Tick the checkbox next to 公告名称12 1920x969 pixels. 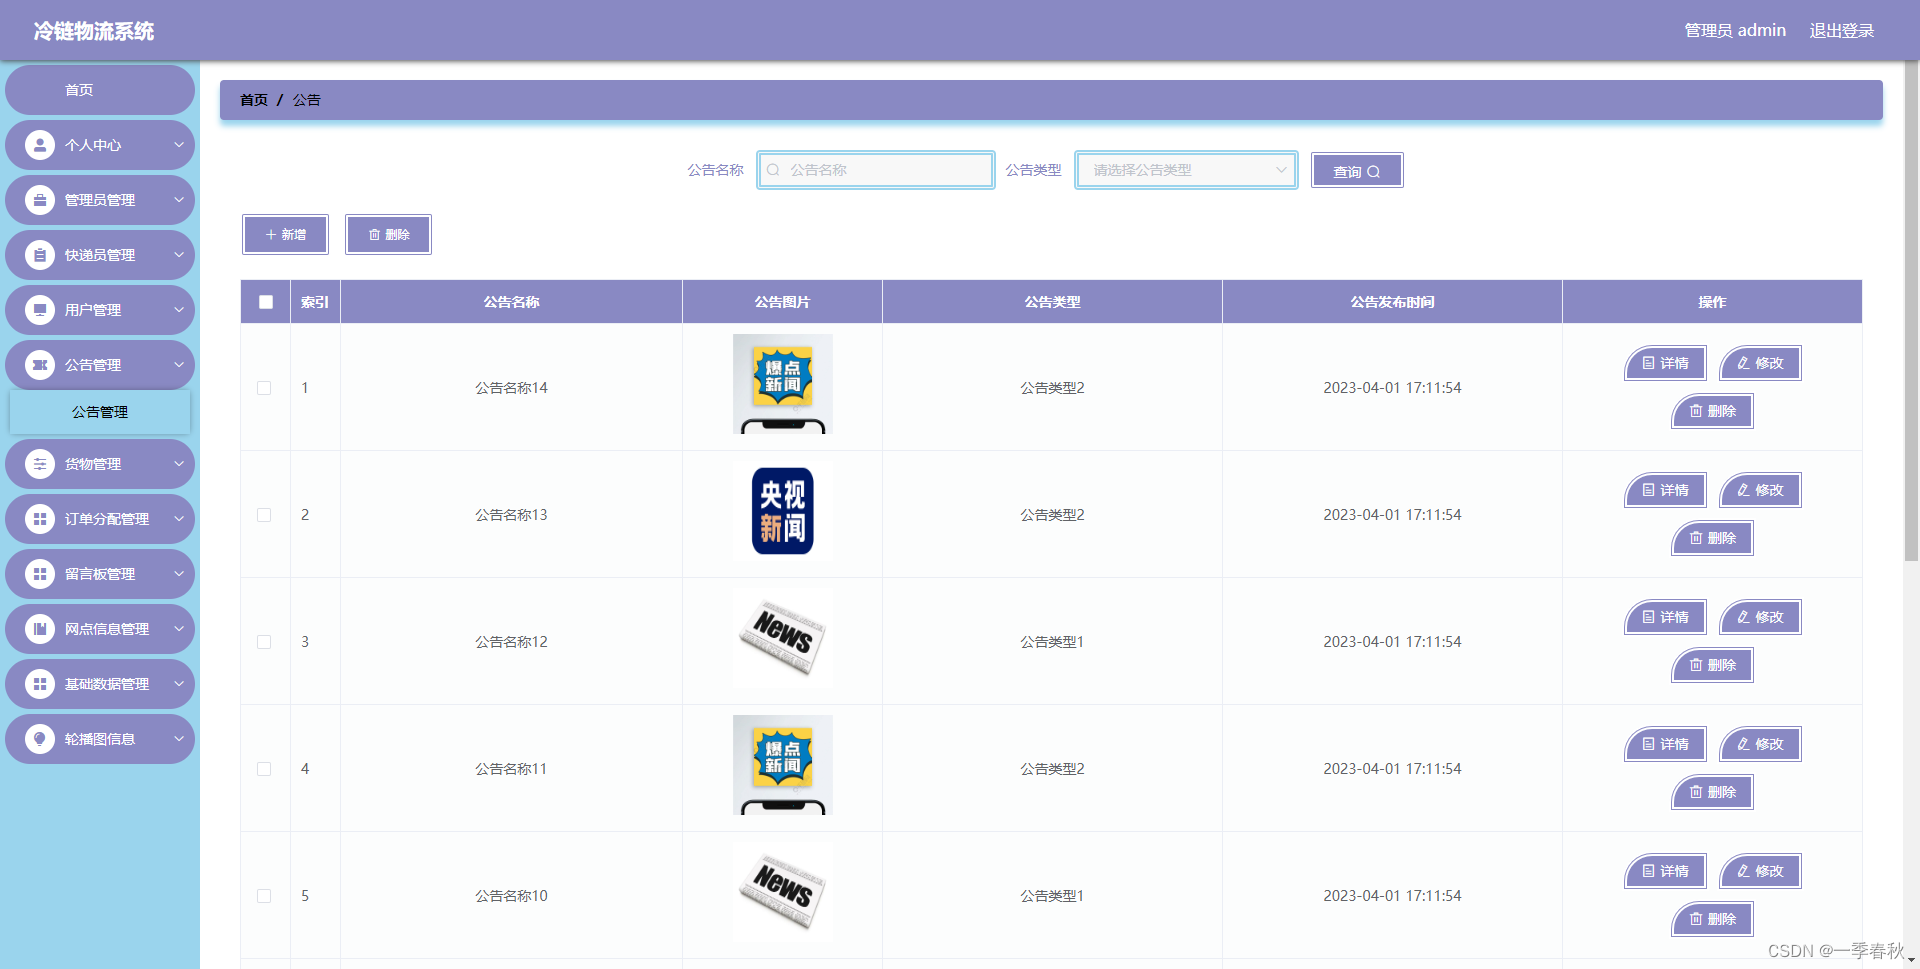264,641
